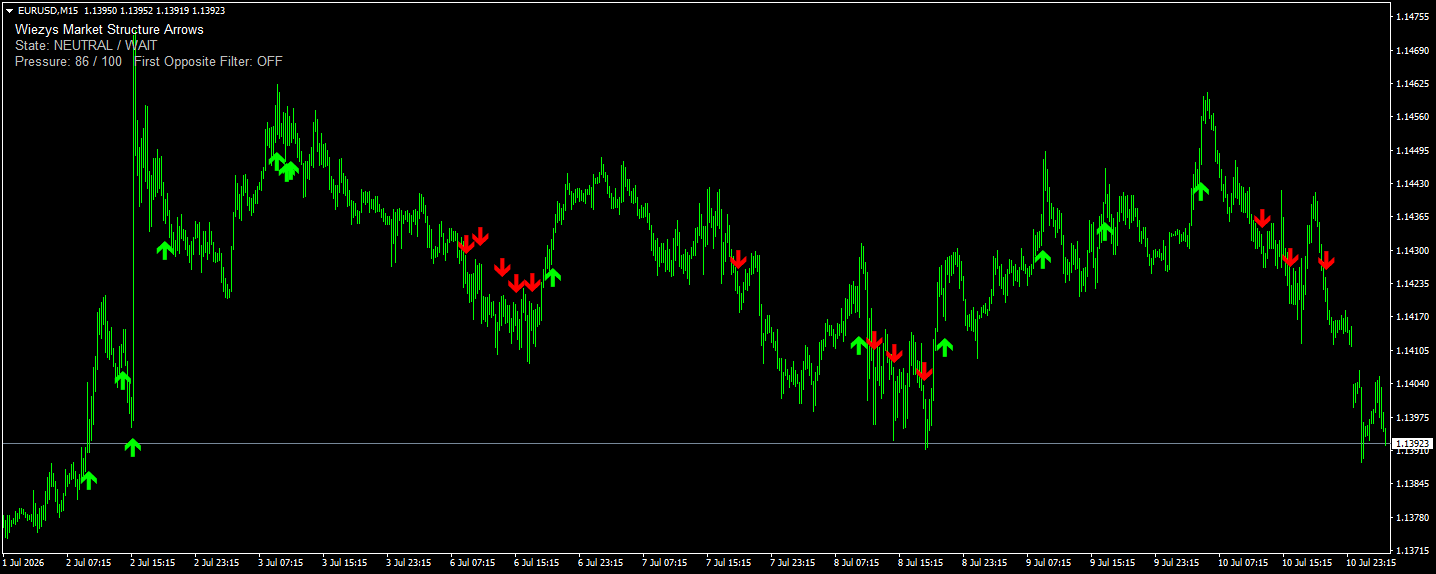Screen dimensions: 1436x574
Task: Click the 8 Jul 07:15 time label
Action: (857, 563)
